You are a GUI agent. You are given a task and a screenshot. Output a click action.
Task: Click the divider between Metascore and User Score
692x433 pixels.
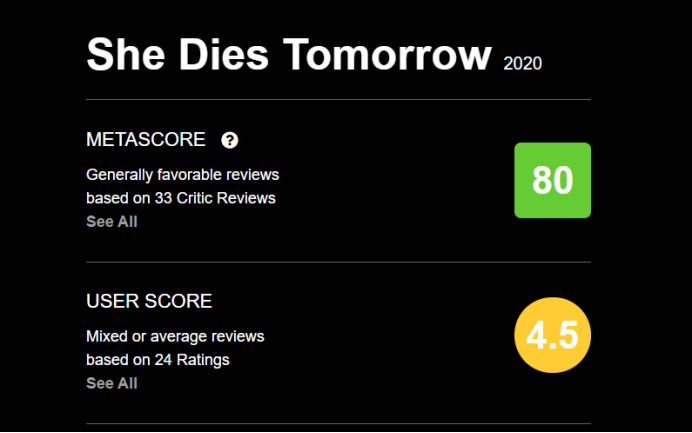[338, 262]
